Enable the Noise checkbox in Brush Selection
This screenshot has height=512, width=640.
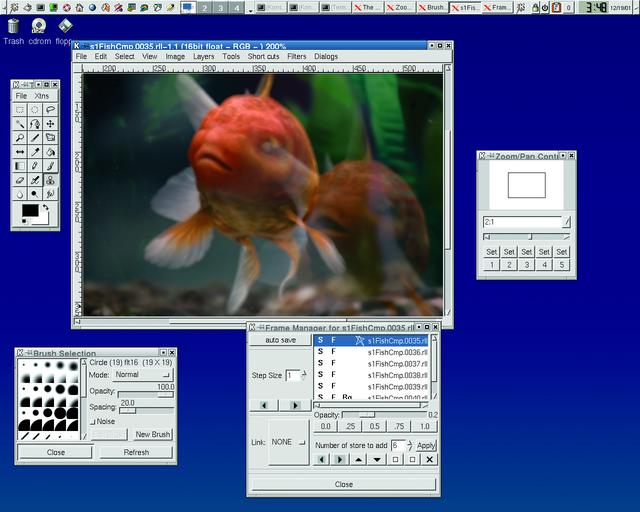93,421
